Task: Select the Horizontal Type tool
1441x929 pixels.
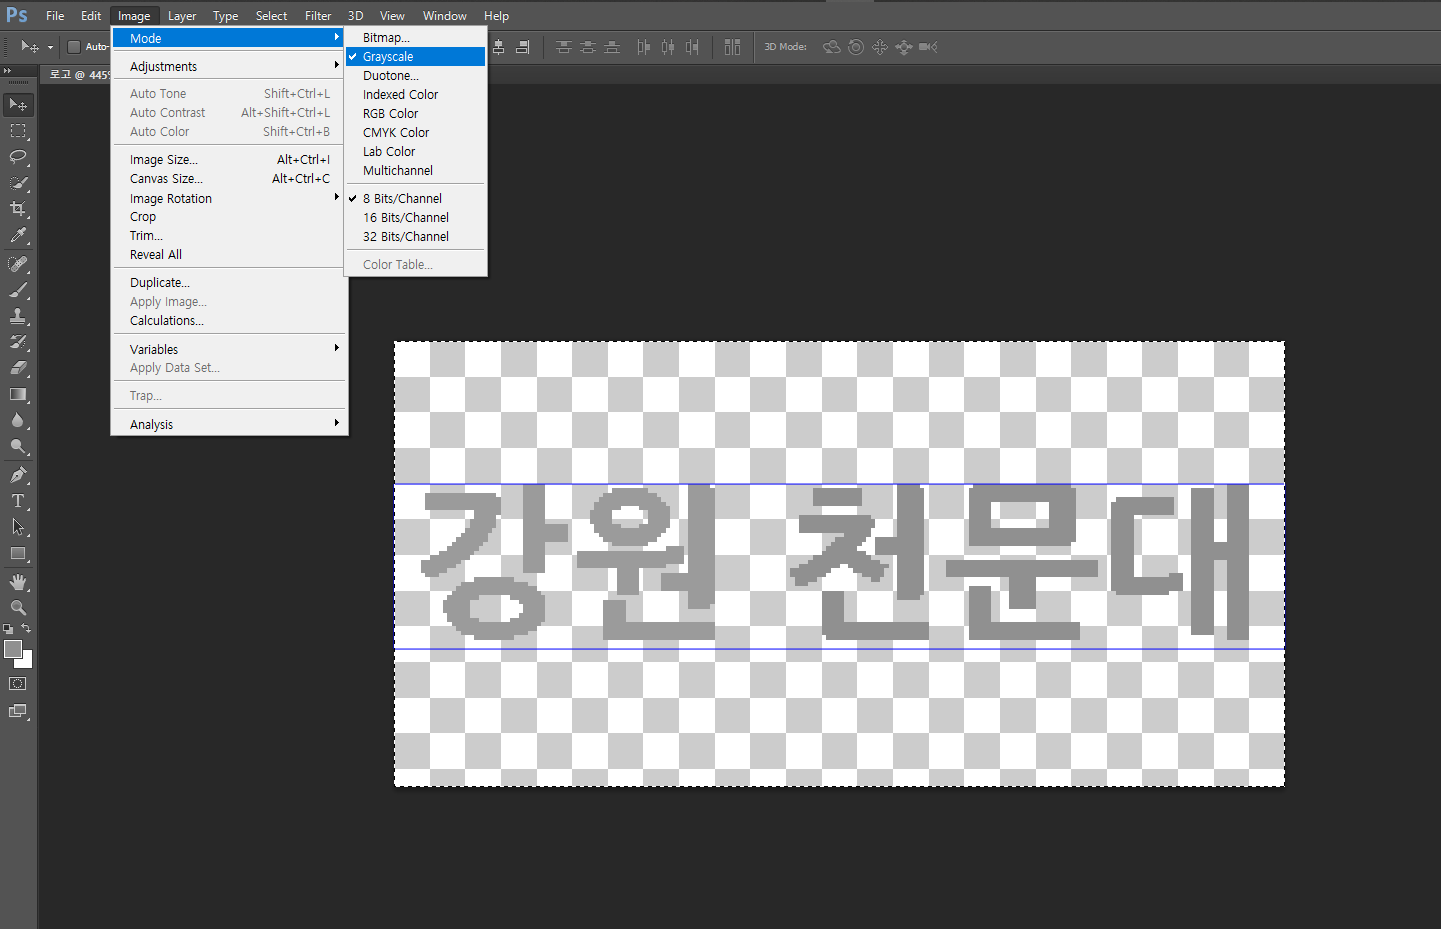Action: (18, 501)
